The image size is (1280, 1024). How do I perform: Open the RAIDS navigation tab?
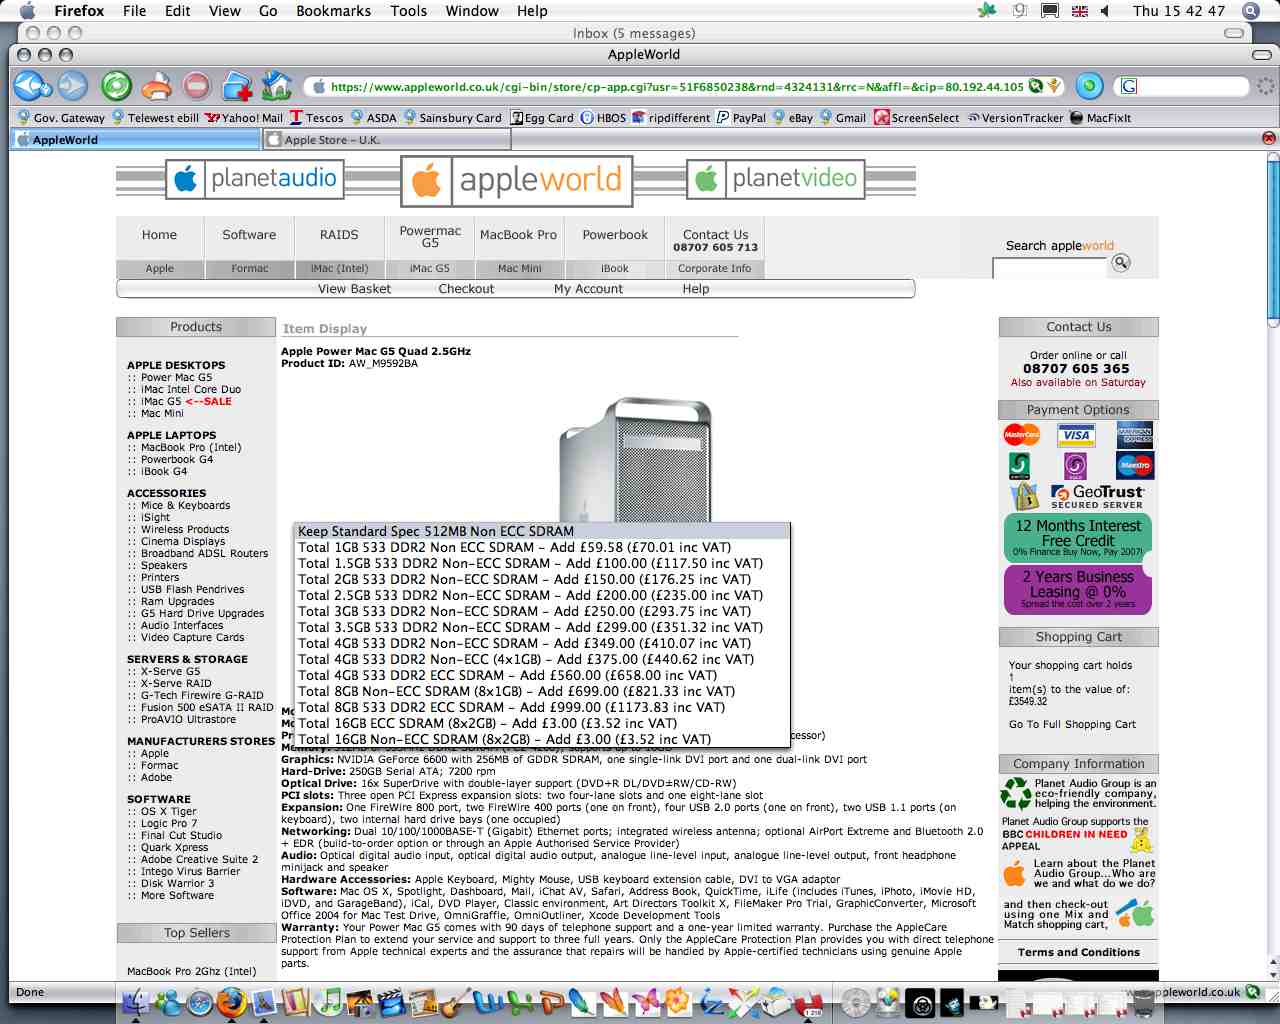point(339,235)
